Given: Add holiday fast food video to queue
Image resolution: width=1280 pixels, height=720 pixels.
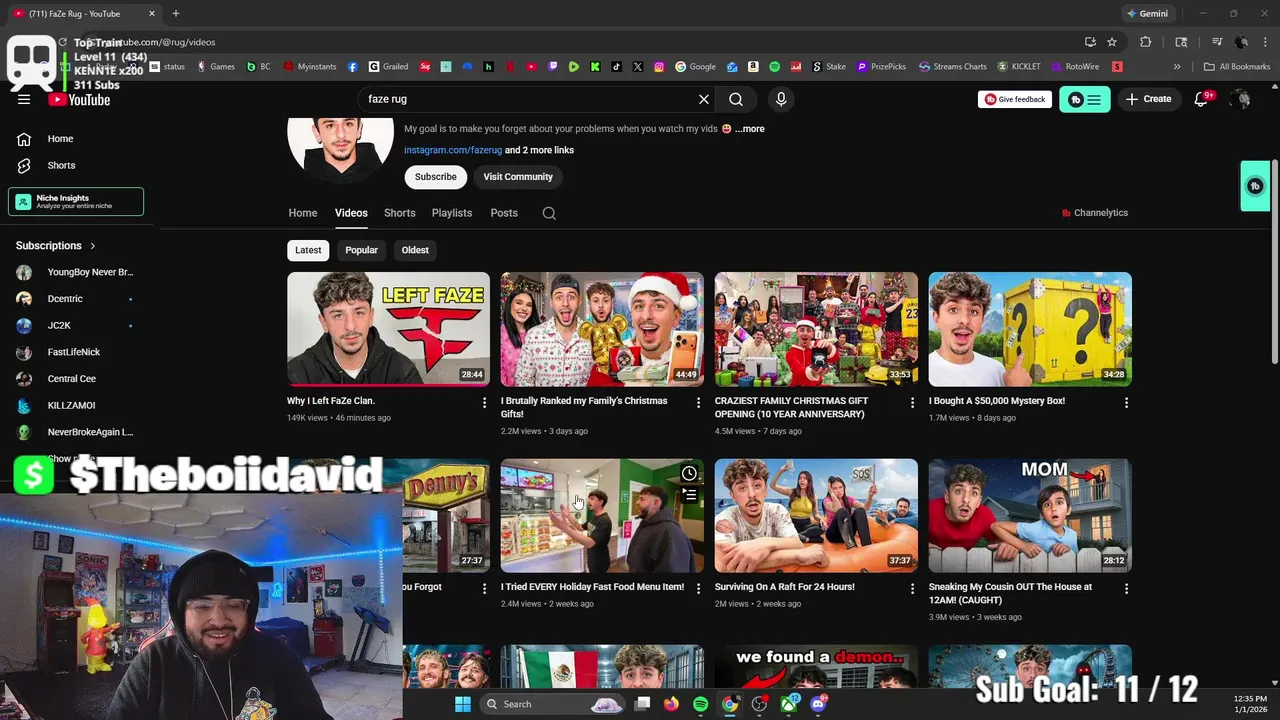Looking at the screenshot, I should 689,494.
